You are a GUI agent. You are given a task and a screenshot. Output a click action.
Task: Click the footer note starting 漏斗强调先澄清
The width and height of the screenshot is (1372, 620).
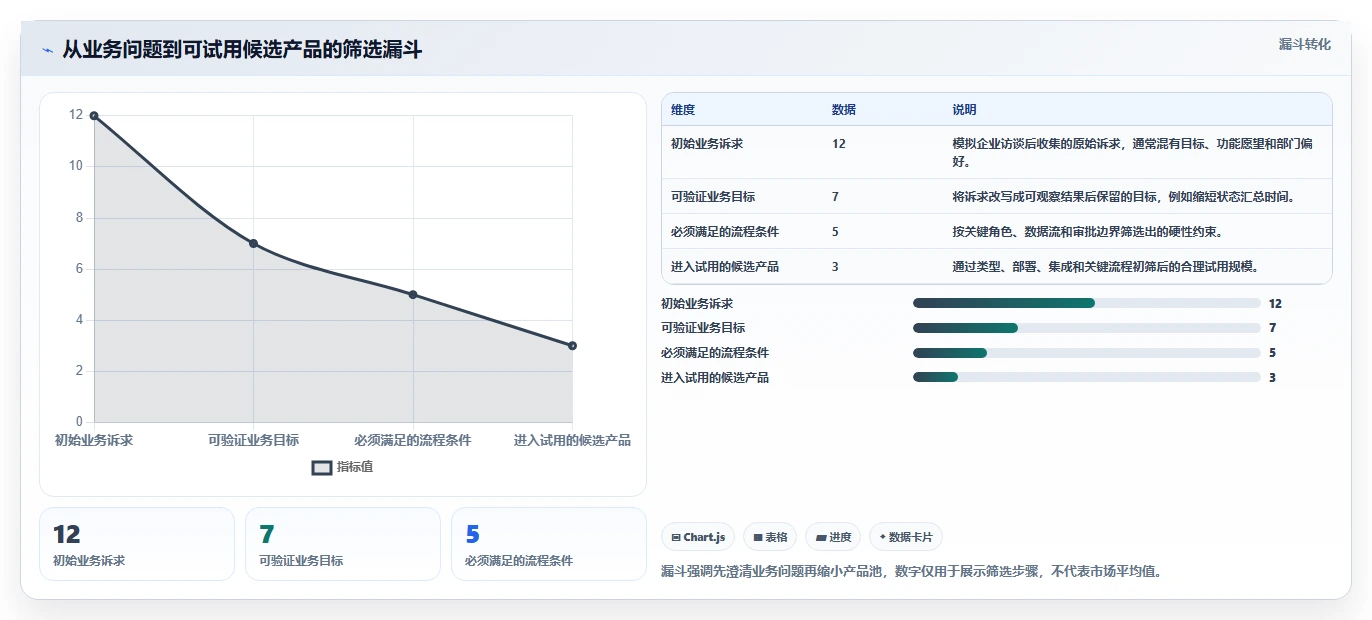point(911,572)
